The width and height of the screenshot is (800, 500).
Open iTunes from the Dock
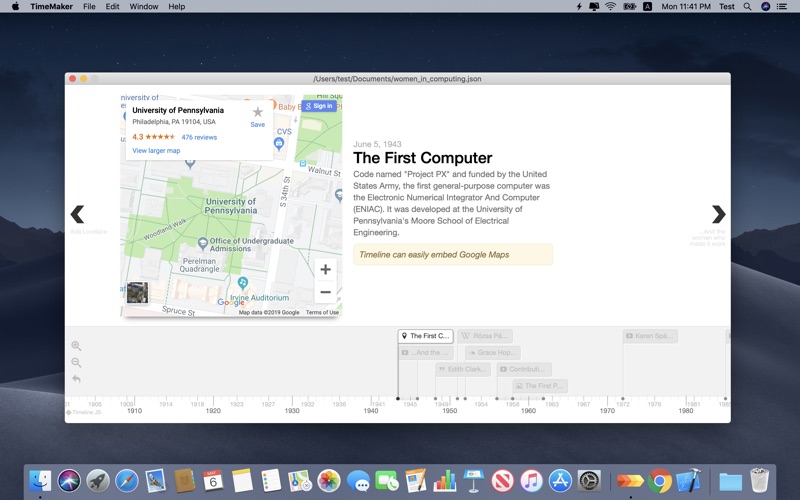click(531, 481)
